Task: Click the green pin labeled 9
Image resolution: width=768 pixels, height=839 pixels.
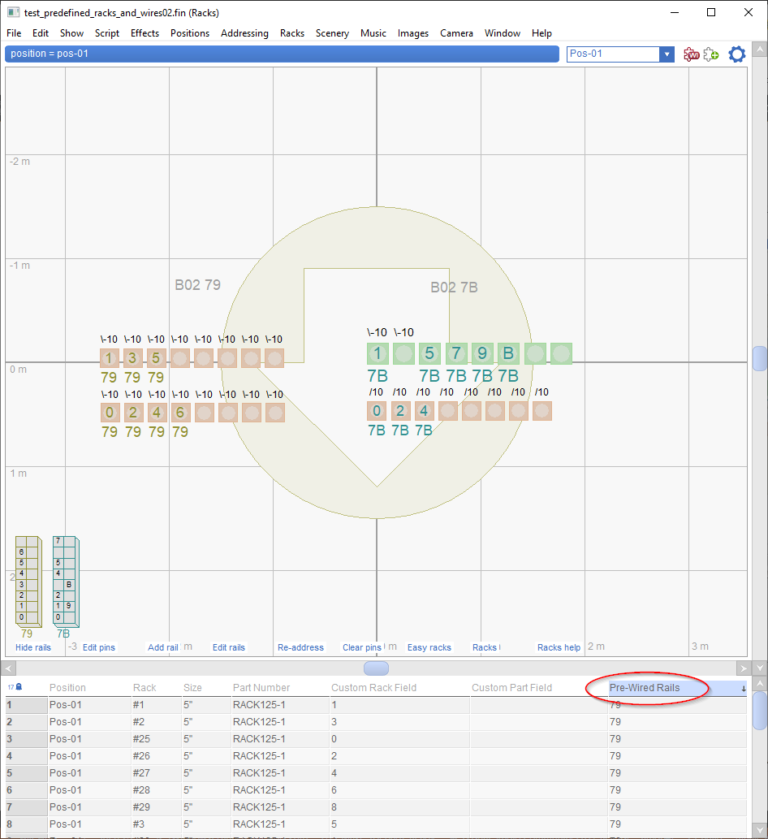Action: [482, 353]
